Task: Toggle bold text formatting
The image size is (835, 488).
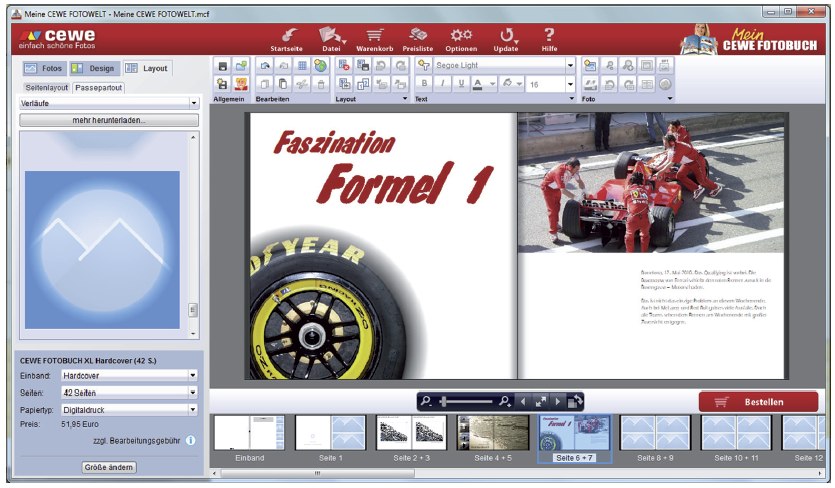Action: (424, 84)
